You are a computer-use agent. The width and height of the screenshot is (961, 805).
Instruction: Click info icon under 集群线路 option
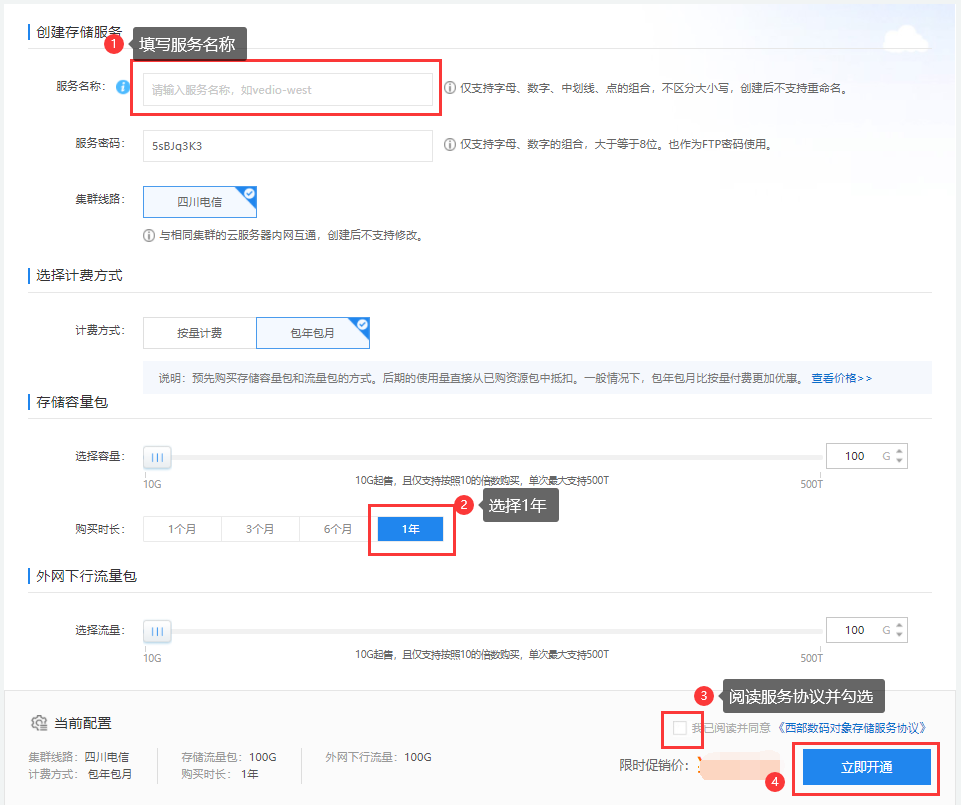click(149, 236)
